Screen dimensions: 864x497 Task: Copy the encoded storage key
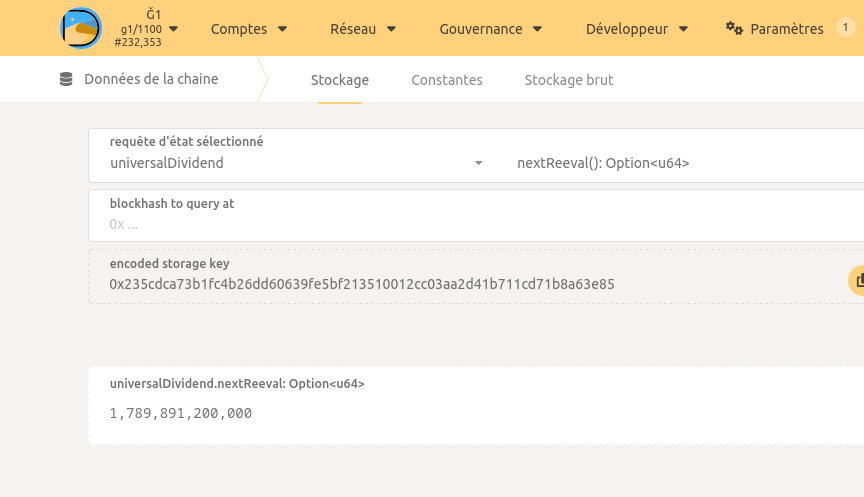tap(857, 281)
